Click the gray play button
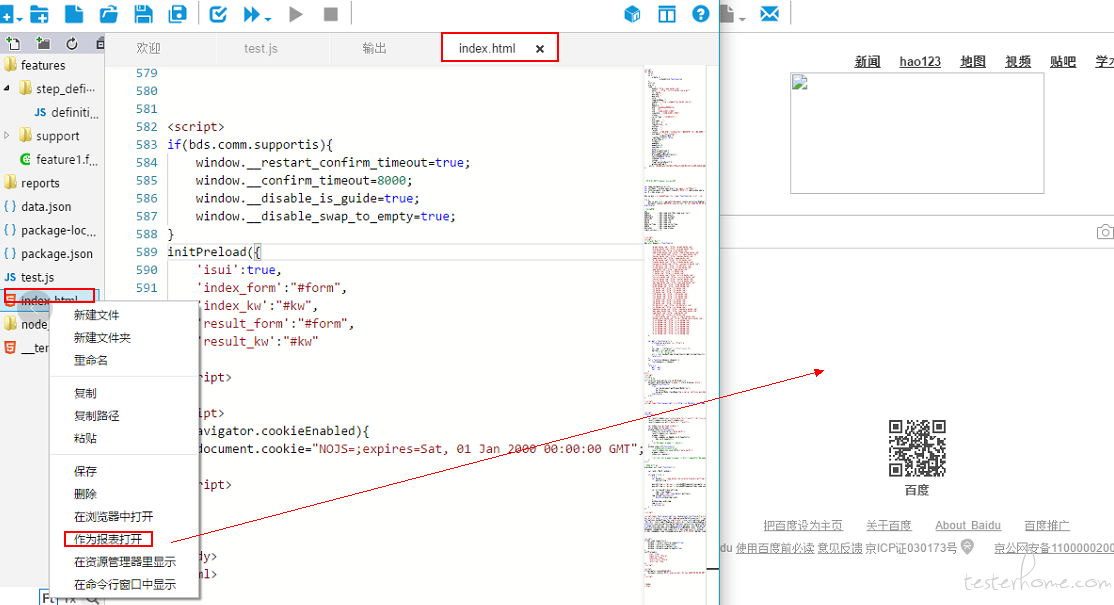The image size is (1114, 605). point(296,14)
